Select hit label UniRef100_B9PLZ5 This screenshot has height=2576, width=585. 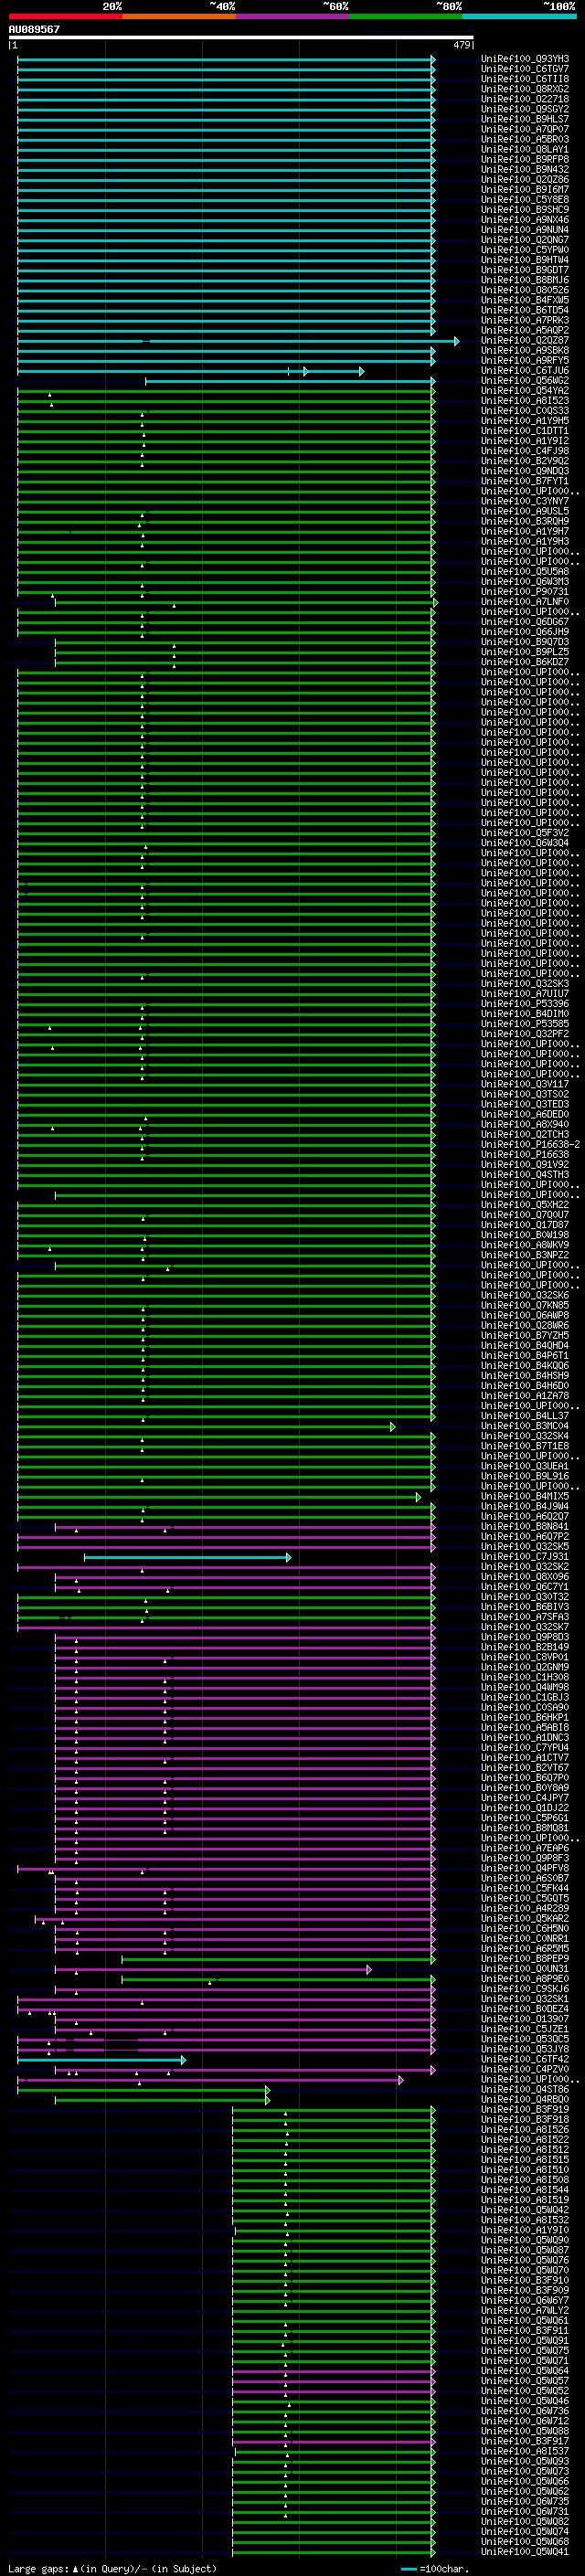pyautogui.click(x=525, y=652)
